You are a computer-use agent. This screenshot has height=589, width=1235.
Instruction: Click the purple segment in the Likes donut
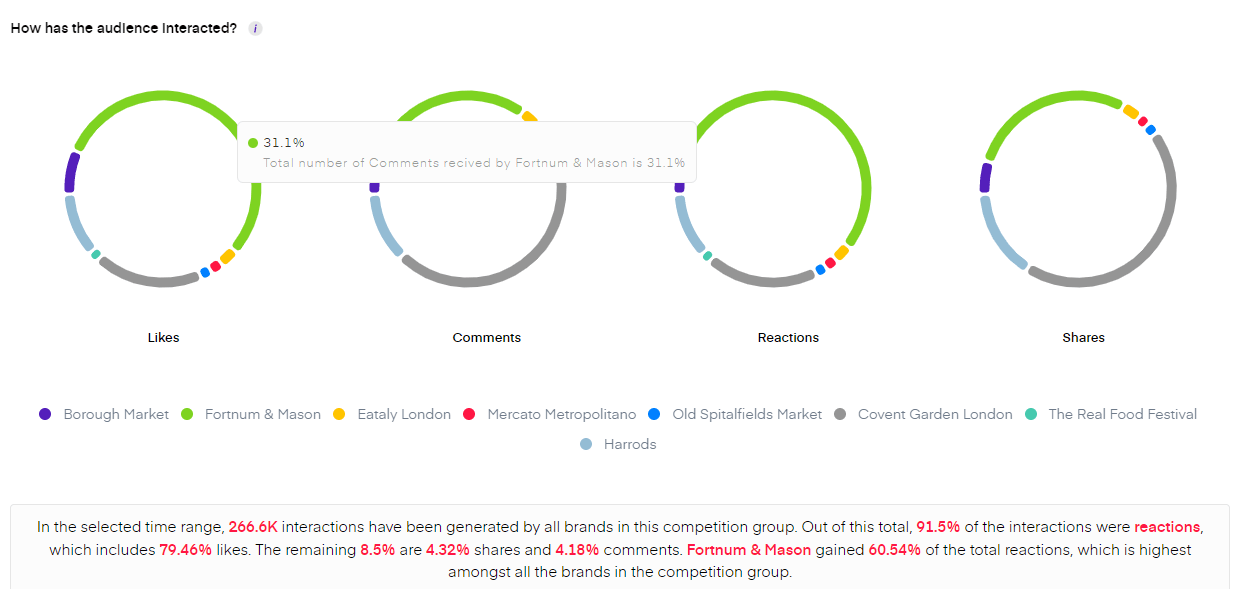coord(71,172)
